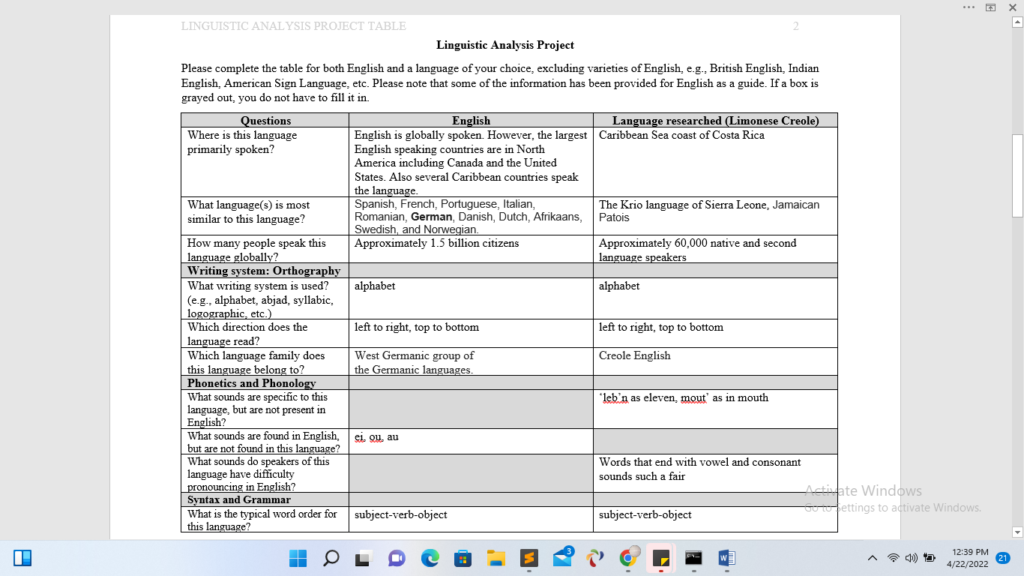Open the Windows Start menu
1024x576 pixels.
click(298, 558)
